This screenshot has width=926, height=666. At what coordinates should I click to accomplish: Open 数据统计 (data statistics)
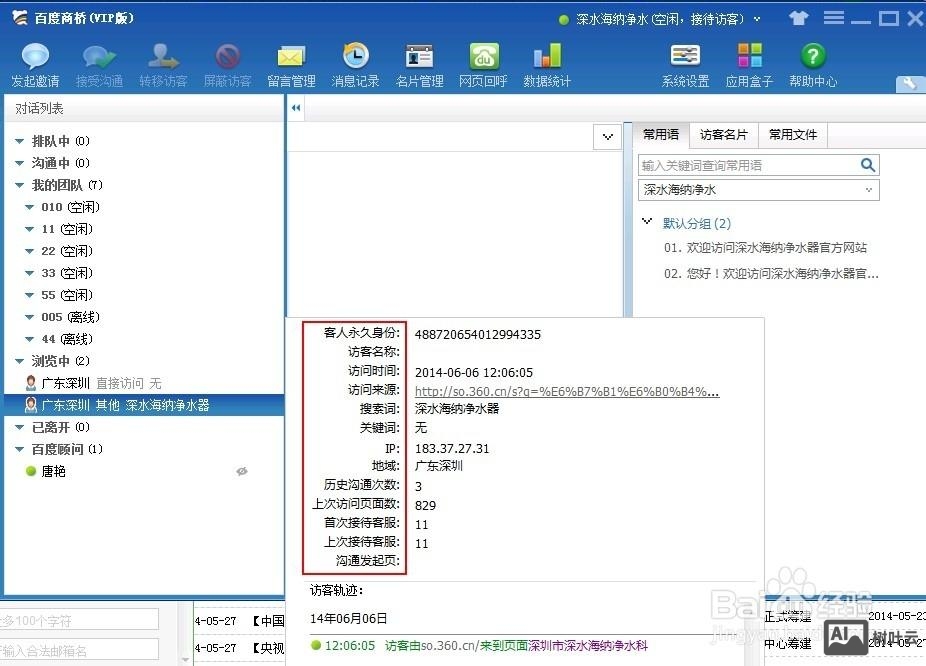pos(547,62)
